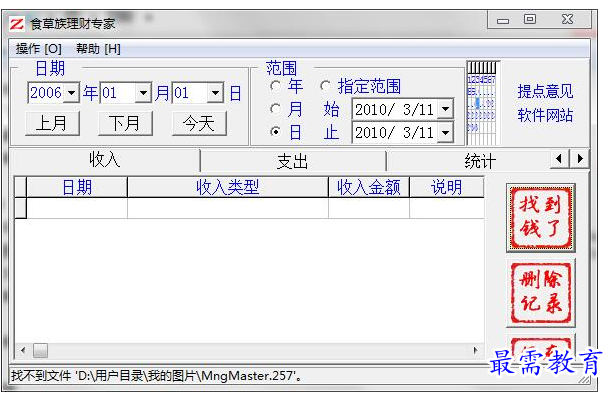Switch to the 收入 tab
Screen dimensions: 611x394
tap(104, 160)
